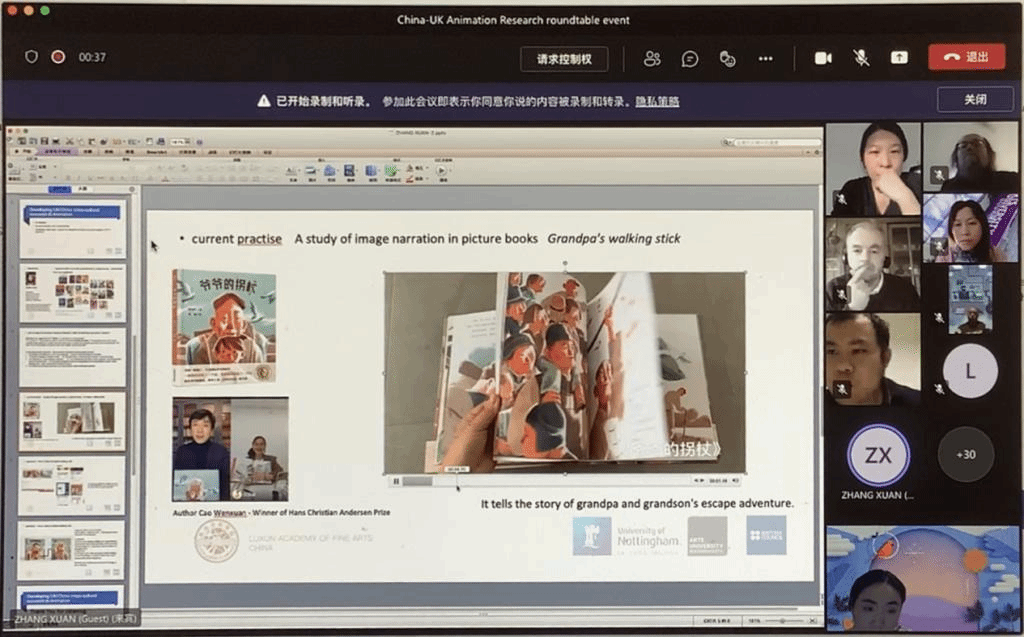The height and width of the screenshot is (637, 1024).
Task: Click the meeting security shield icon
Action: (31, 57)
